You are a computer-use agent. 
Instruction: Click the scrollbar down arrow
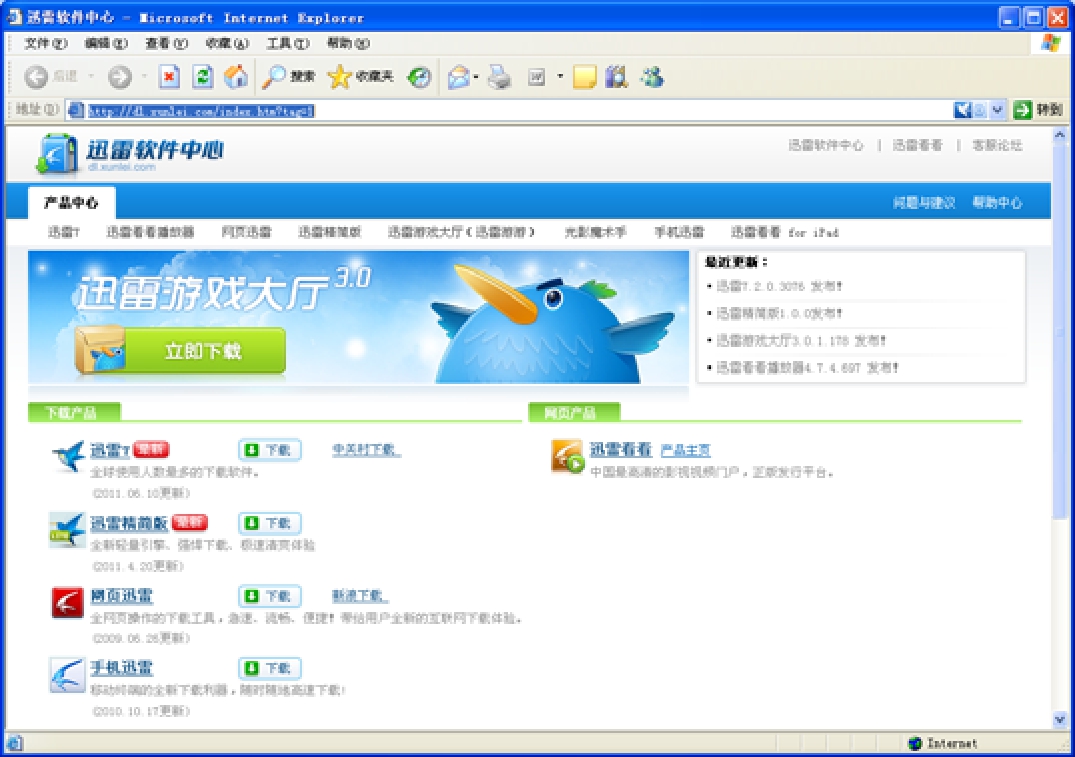[x=1059, y=720]
